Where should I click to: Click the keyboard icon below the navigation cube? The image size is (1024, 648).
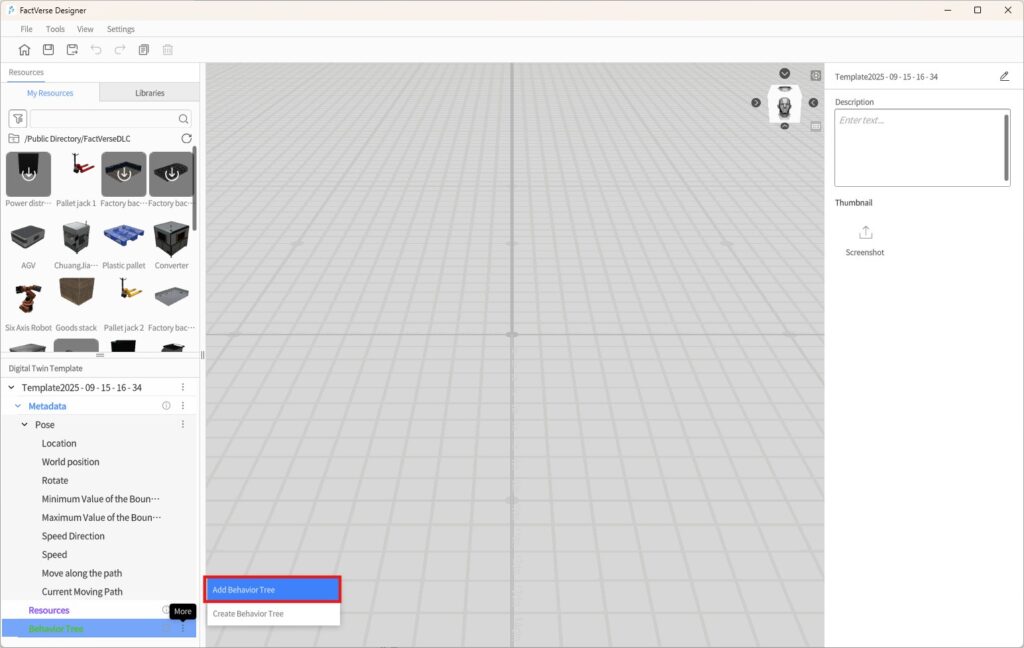(x=816, y=126)
